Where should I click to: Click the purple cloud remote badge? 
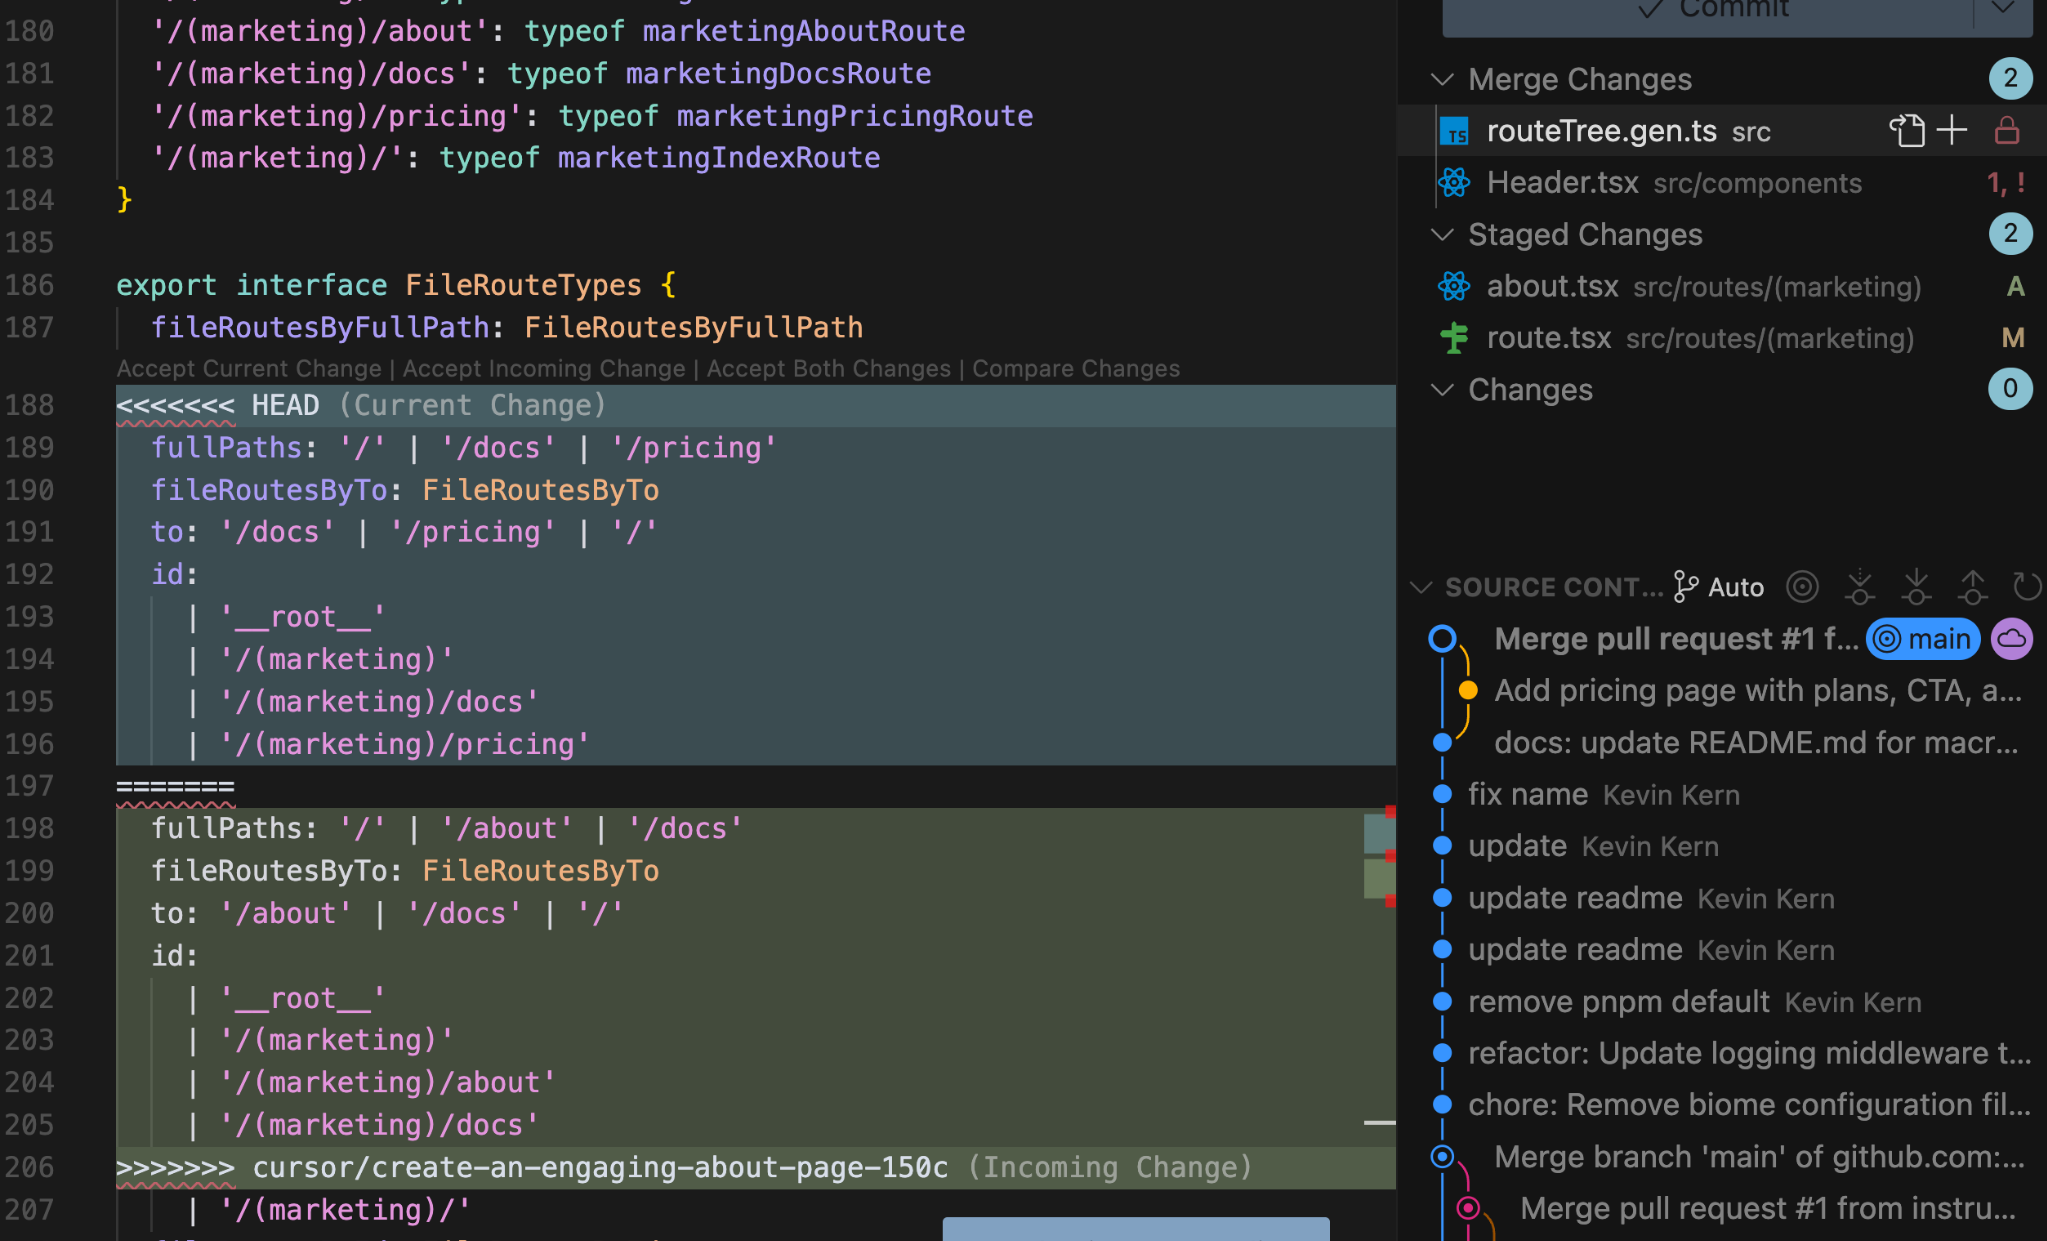(x=2012, y=639)
